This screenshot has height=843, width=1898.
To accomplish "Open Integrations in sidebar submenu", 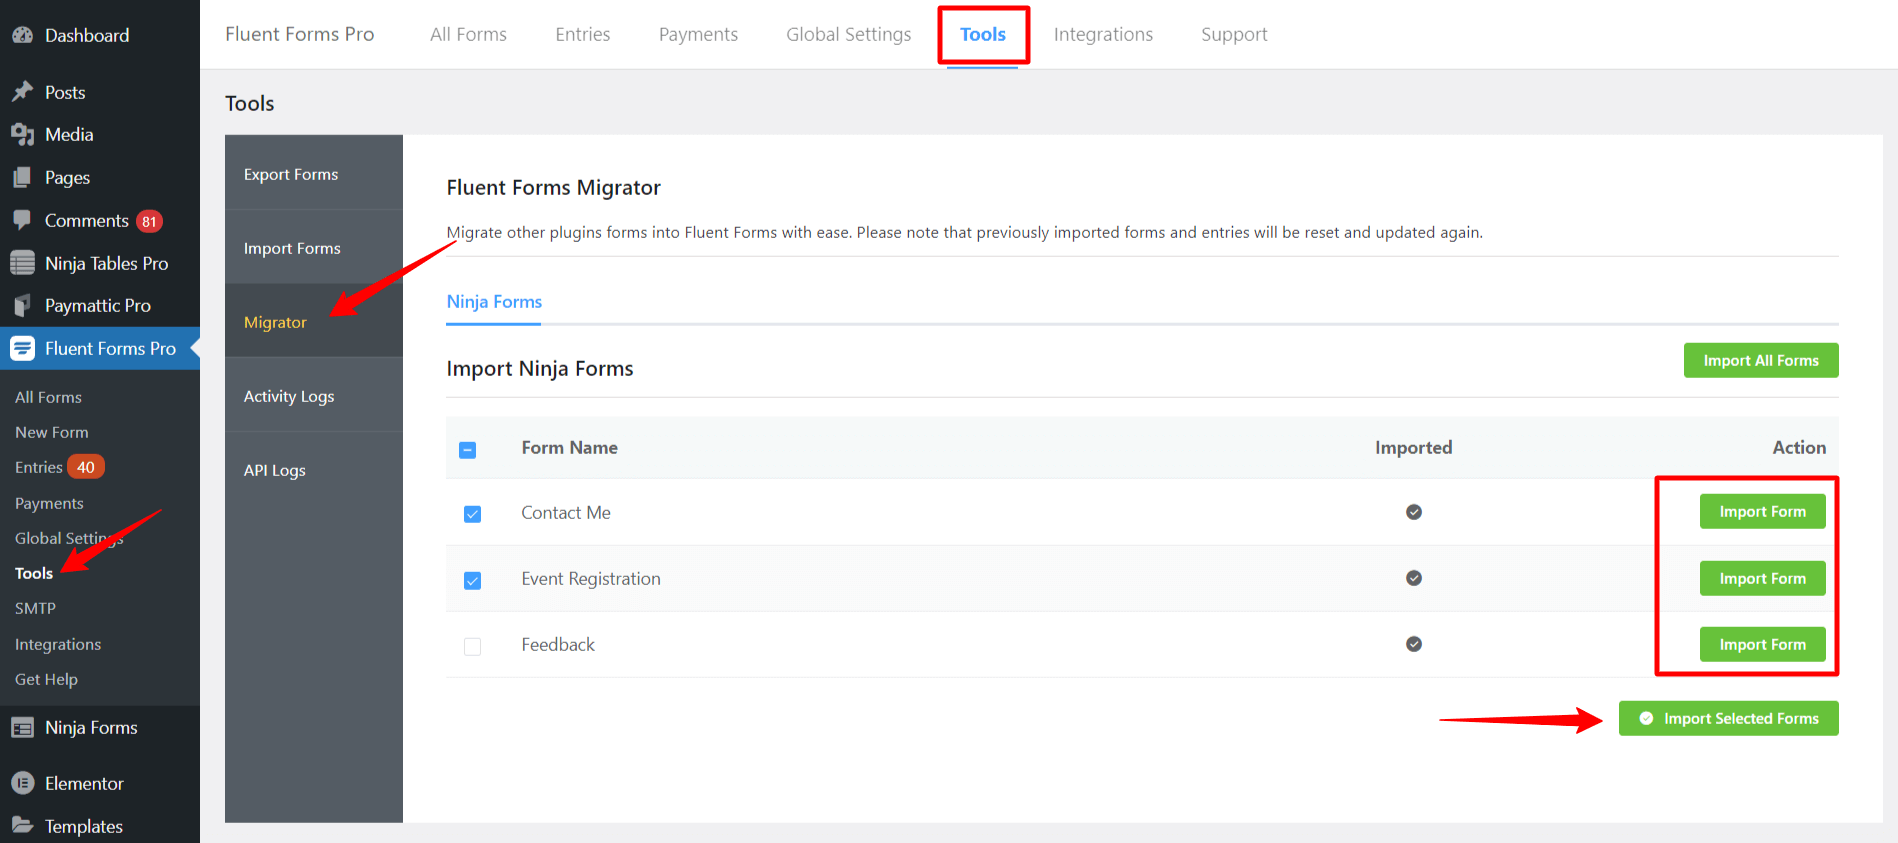I will point(58,644).
